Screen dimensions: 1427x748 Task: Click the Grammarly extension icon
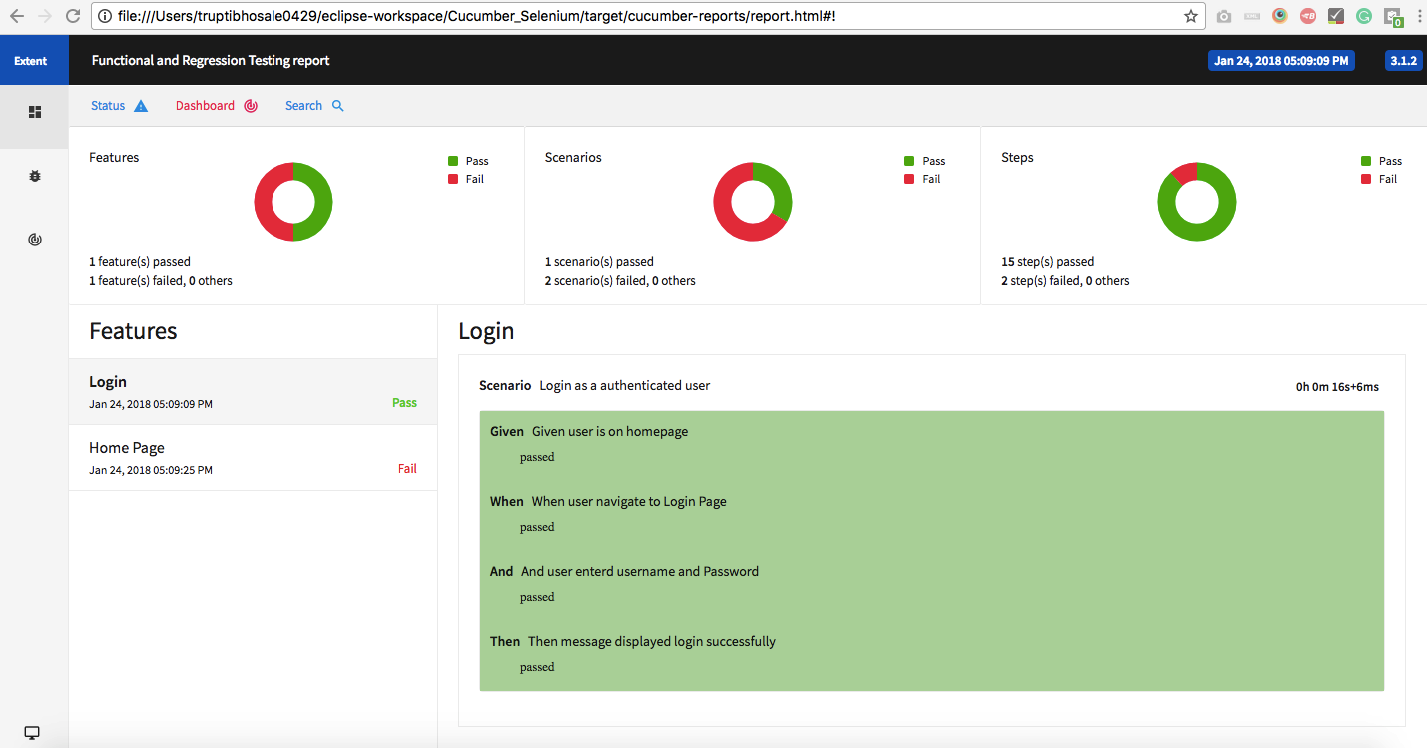click(1363, 16)
